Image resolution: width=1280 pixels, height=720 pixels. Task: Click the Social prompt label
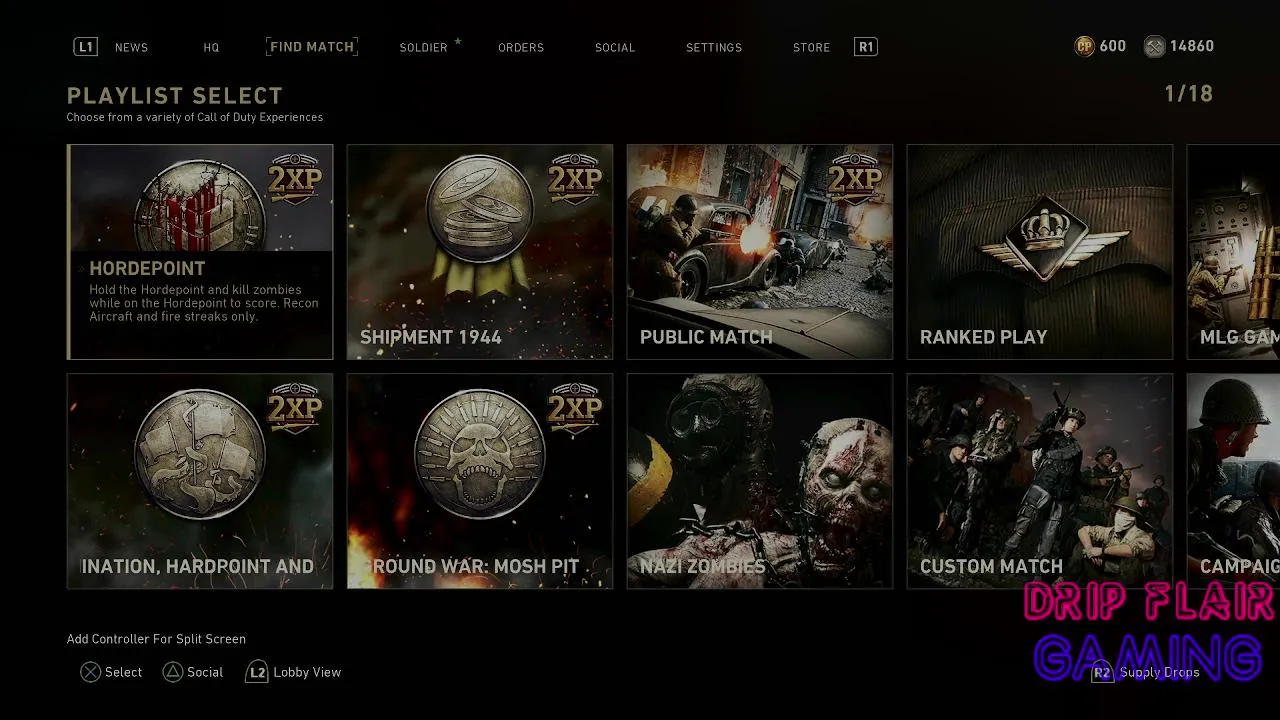(205, 672)
